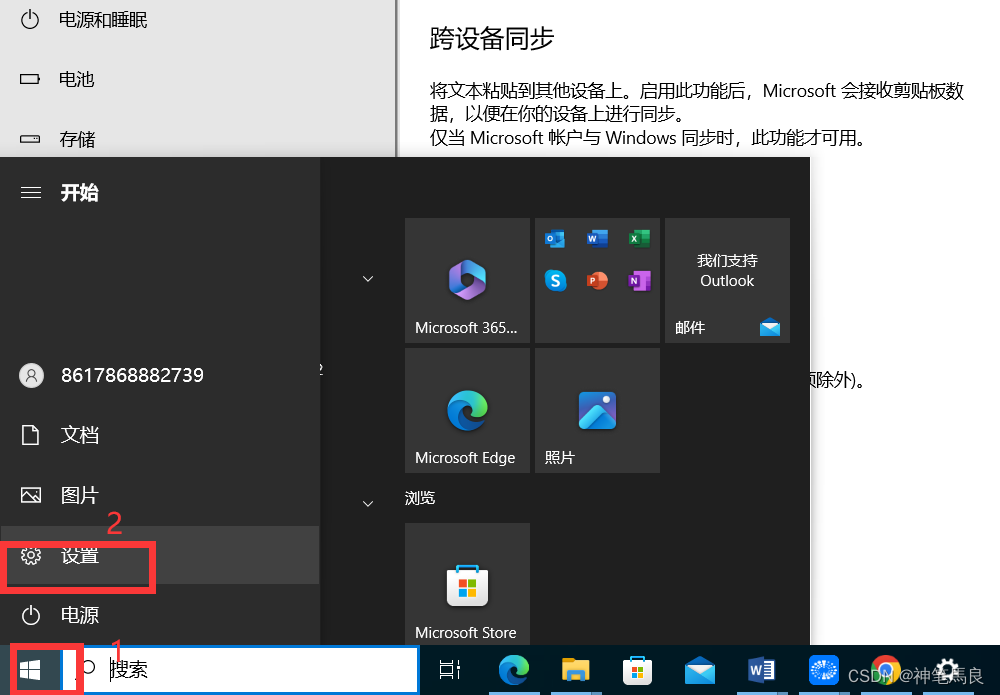Click the 搜索 taskbar search box
Viewport: 1000px width, 695px height.
click(249, 669)
